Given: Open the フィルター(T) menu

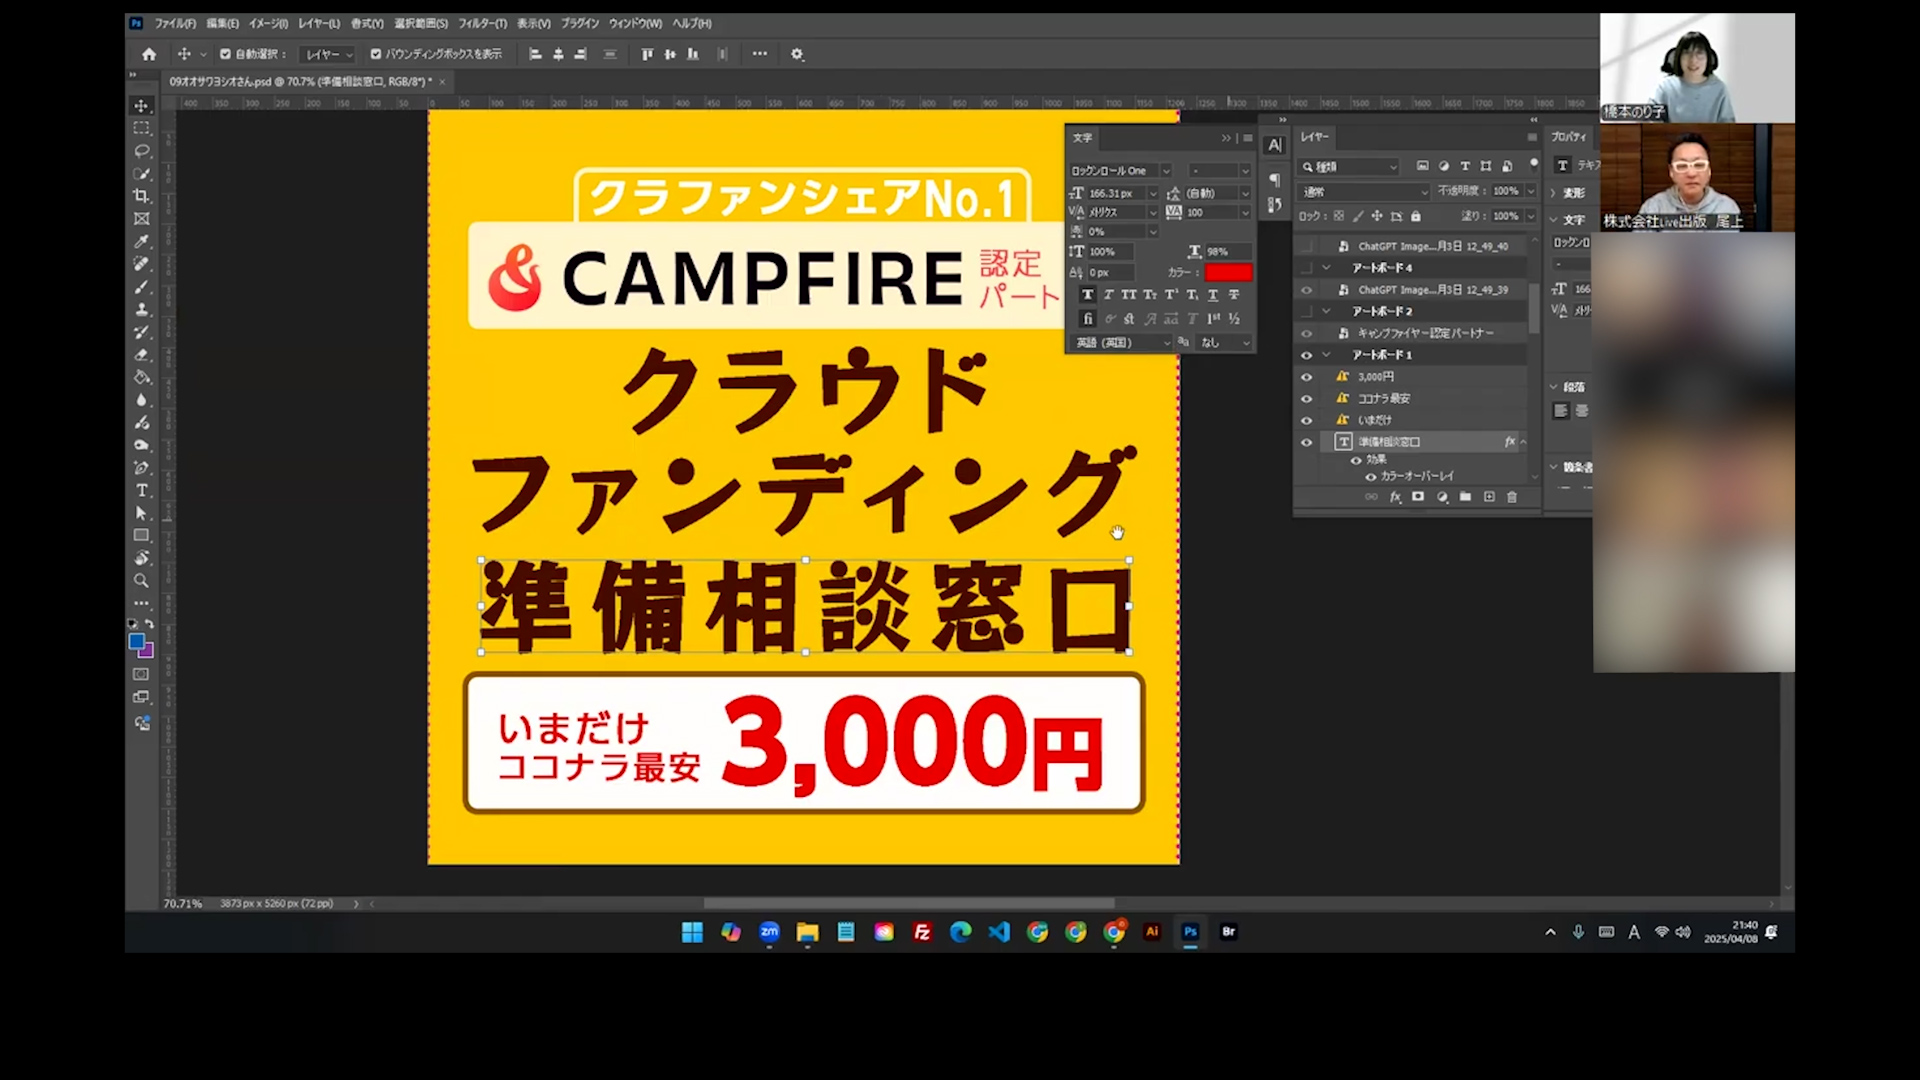Looking at the screenshot, I should 483,23.
